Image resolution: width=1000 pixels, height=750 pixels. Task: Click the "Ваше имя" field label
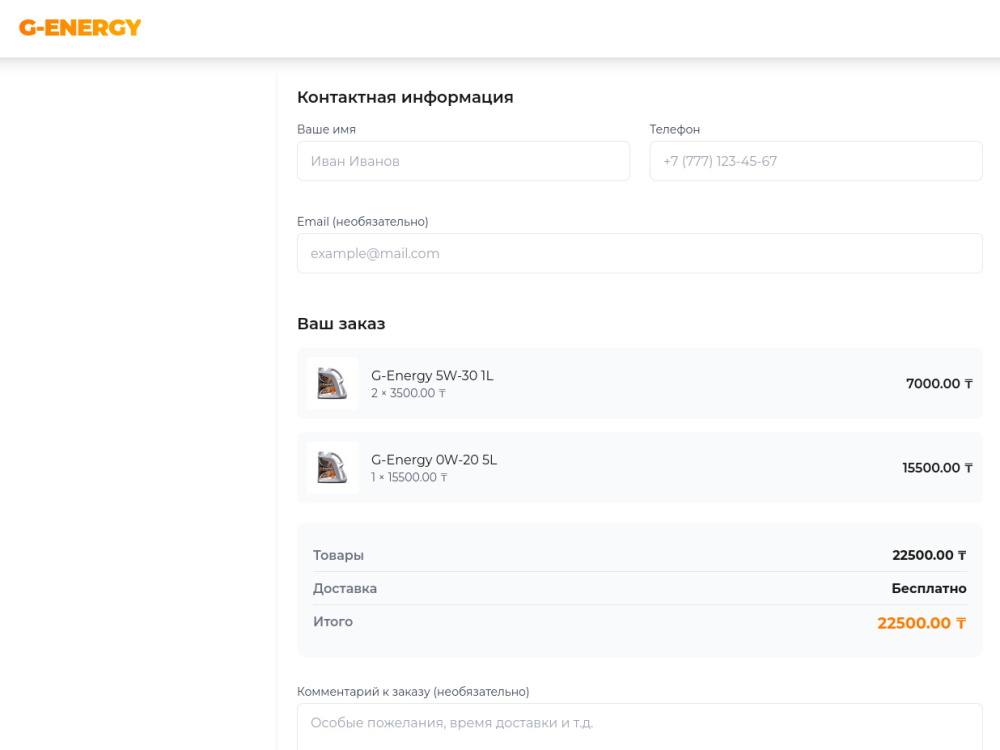point(327,129)
